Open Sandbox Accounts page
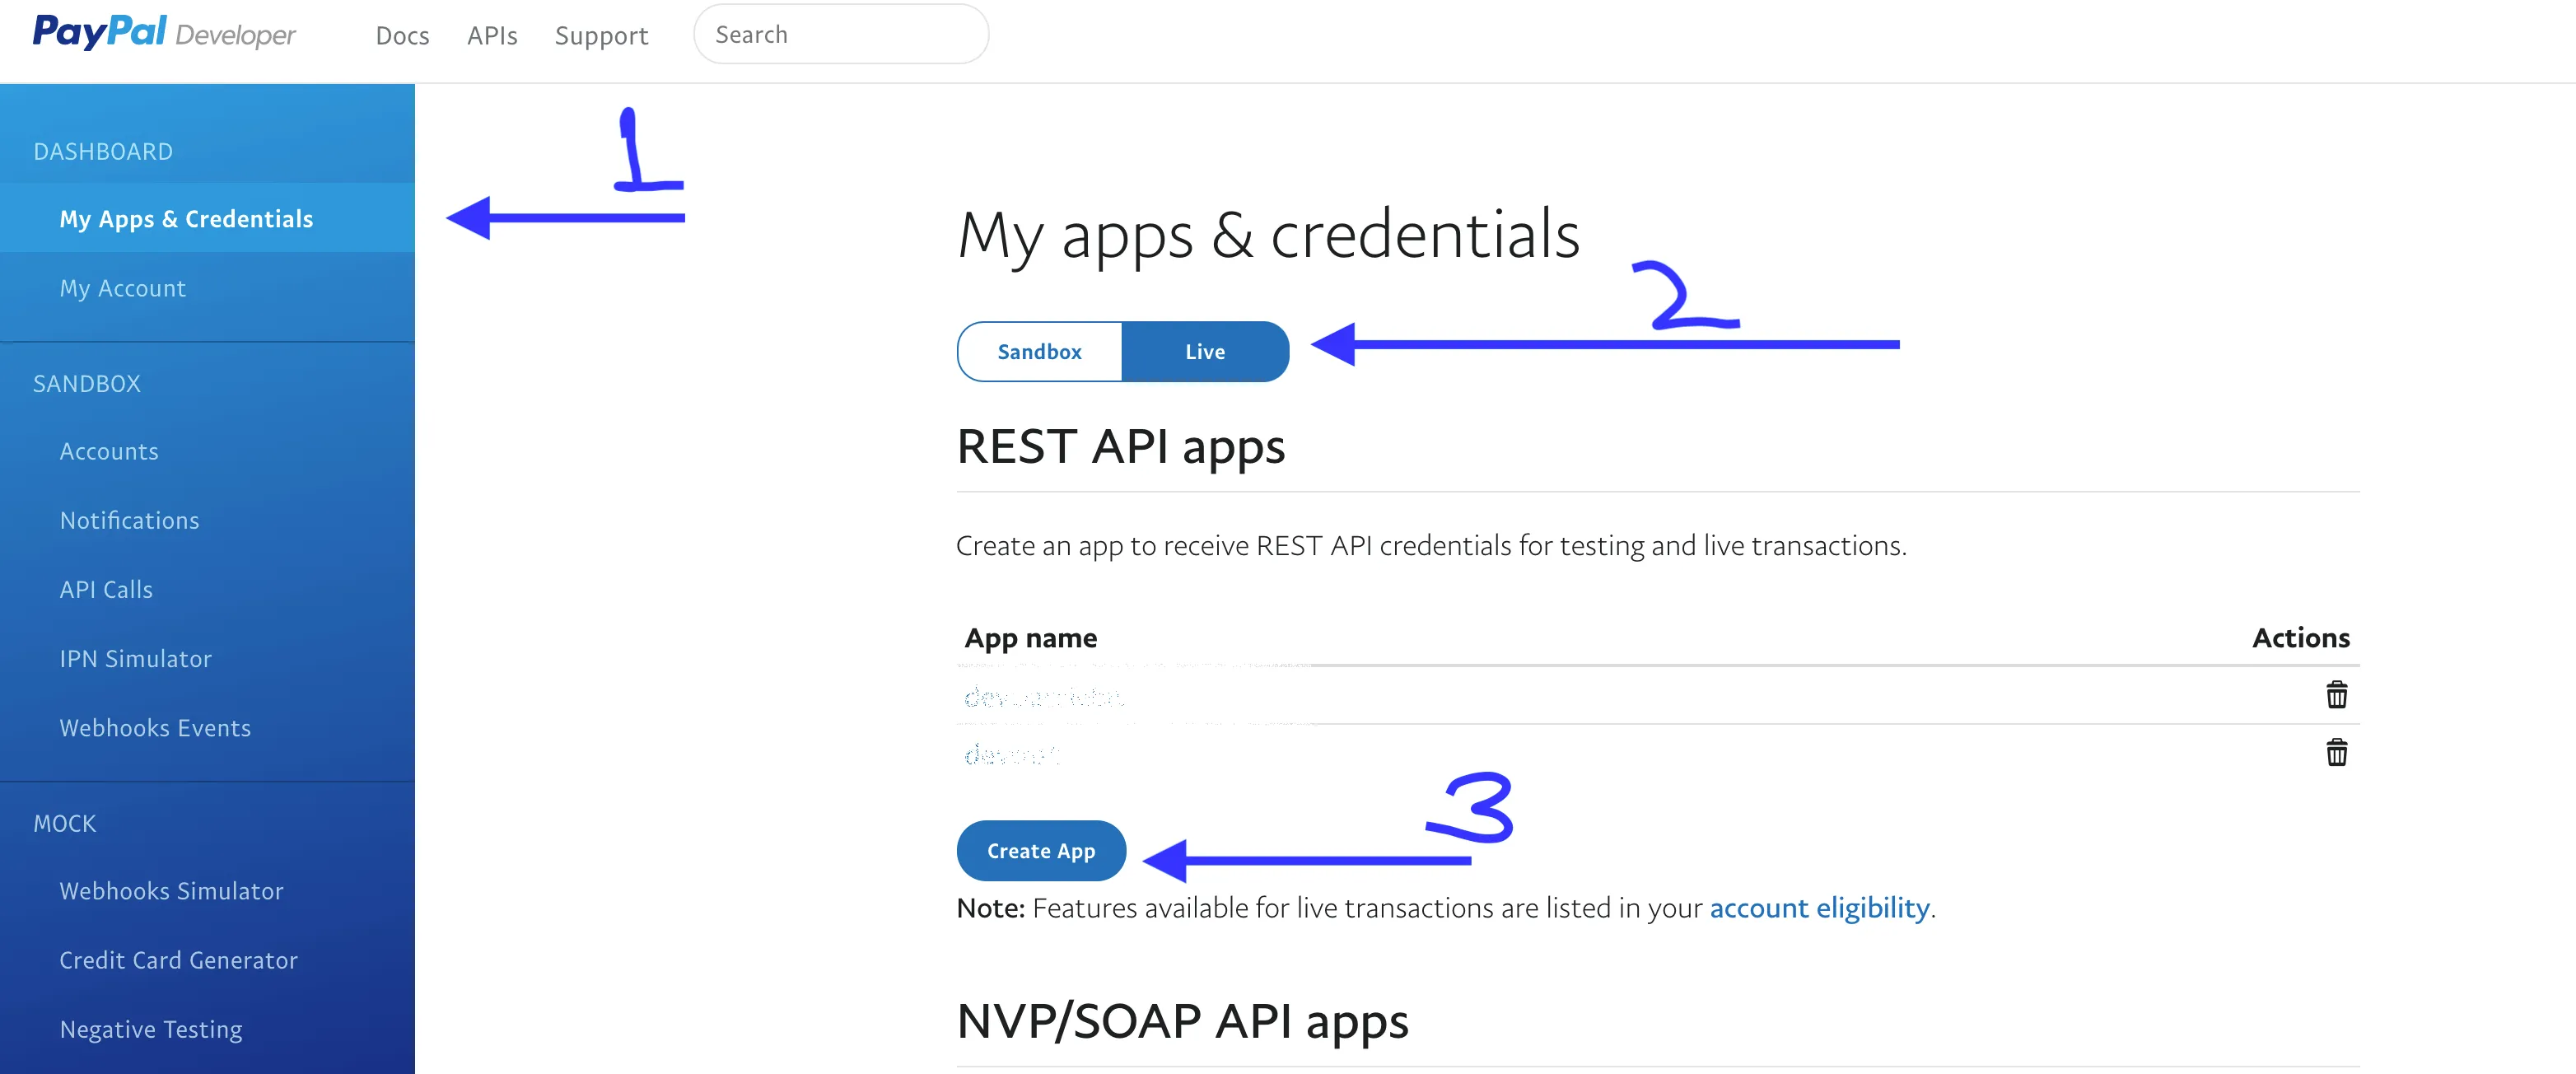 [x=109, y=451]
